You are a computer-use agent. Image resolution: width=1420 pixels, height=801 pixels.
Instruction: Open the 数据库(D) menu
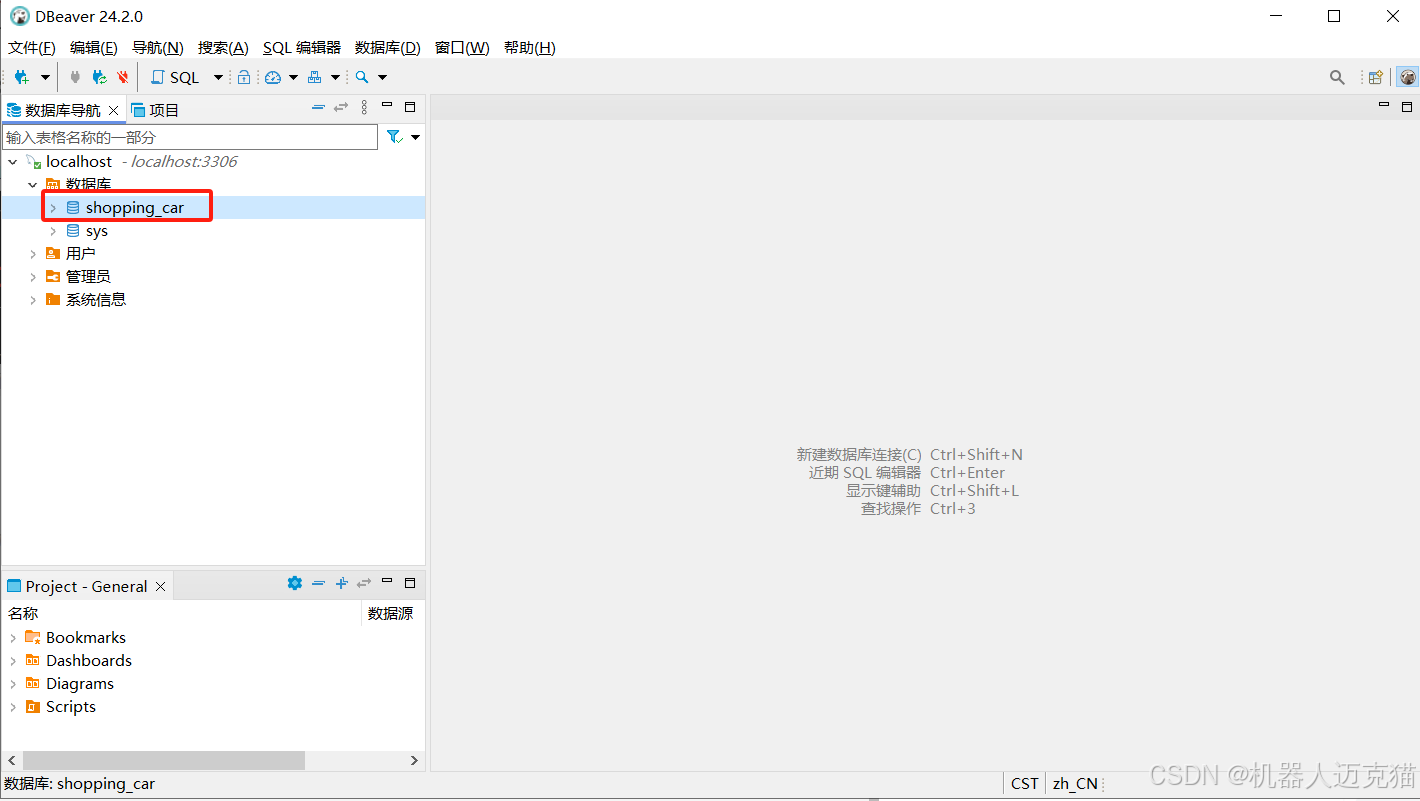(388, 48)
